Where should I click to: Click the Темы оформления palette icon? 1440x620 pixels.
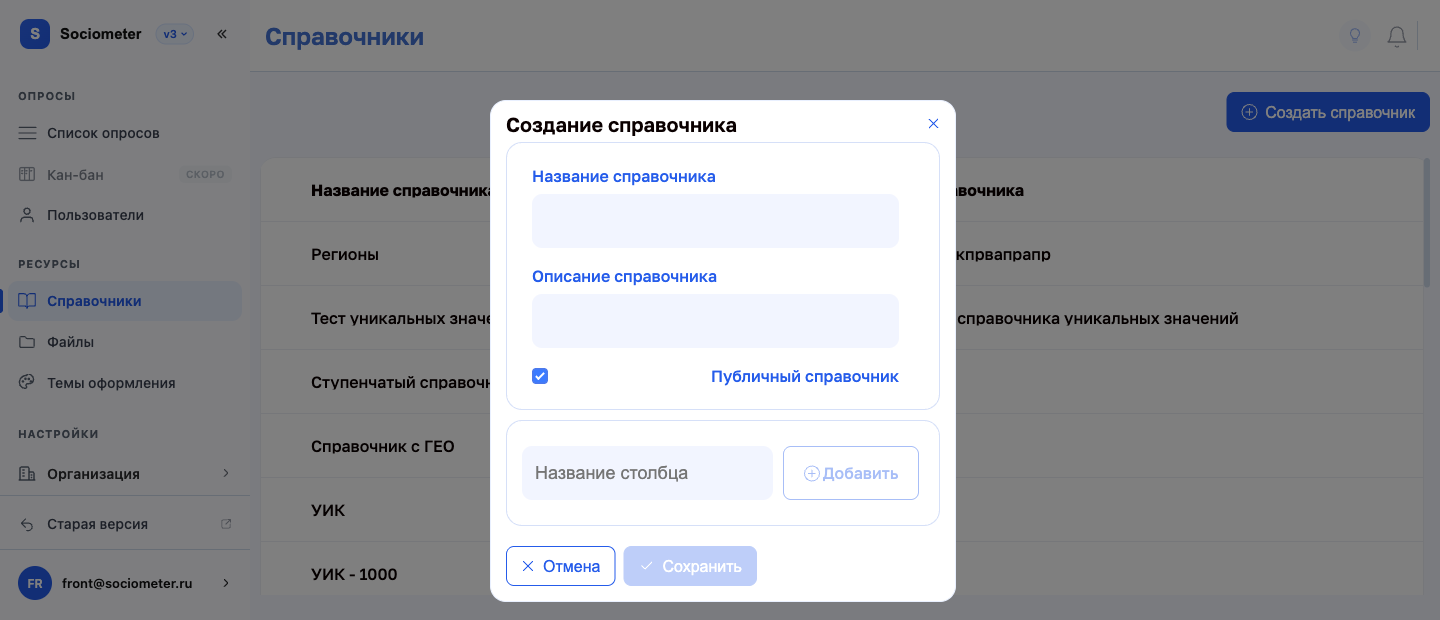(x=27, y=383)
